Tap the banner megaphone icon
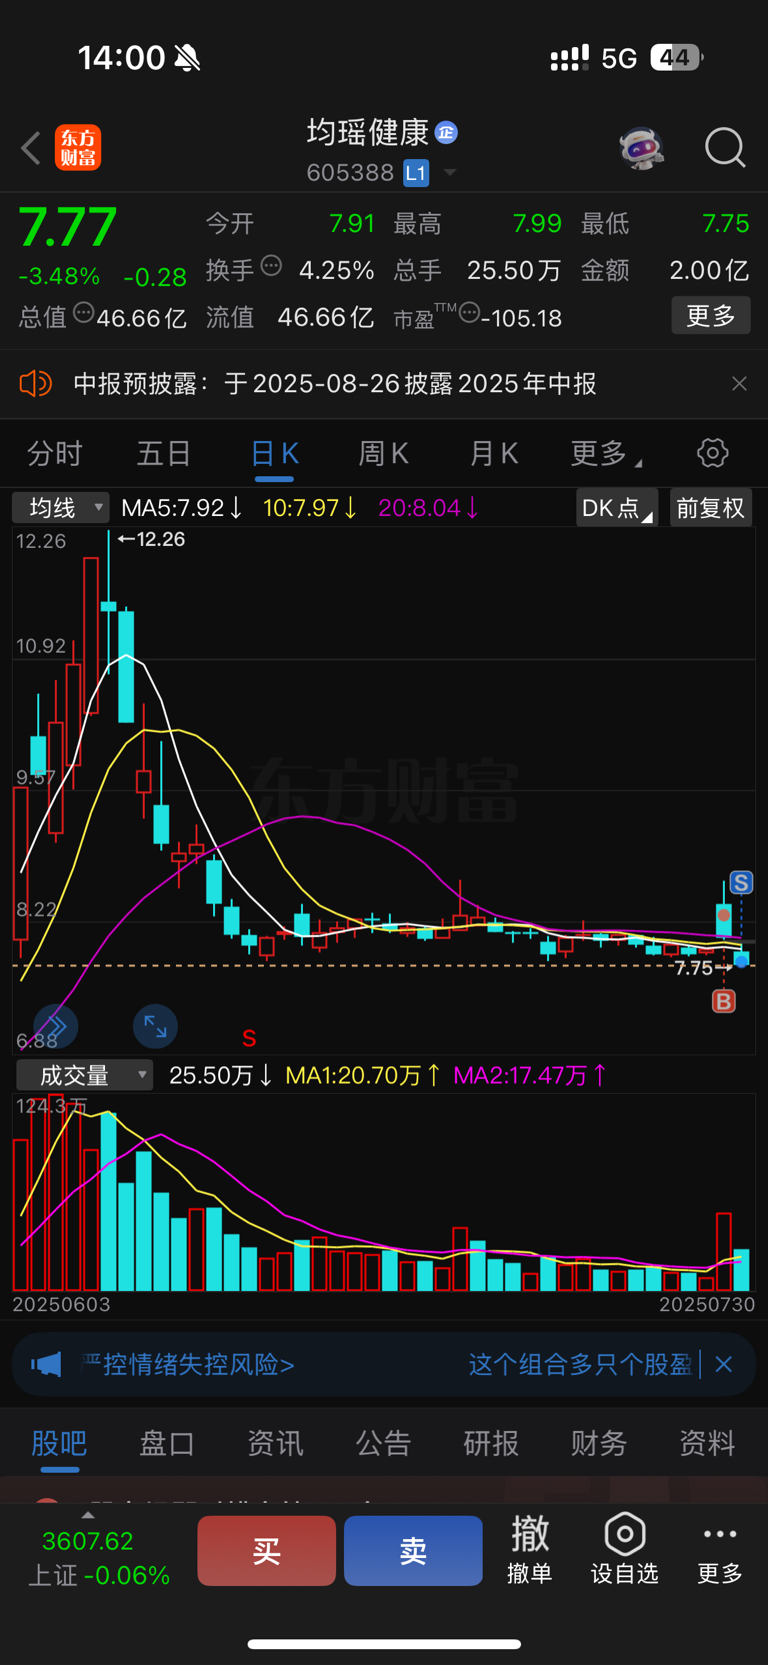Viewport: 769px width, 1665px height. (46, 1364)
